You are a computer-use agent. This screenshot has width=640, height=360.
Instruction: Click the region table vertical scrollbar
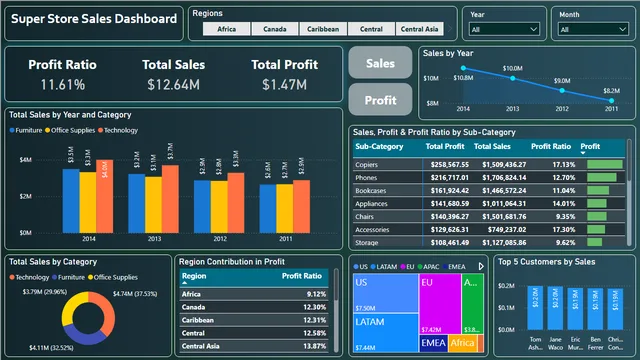[336, 285]
